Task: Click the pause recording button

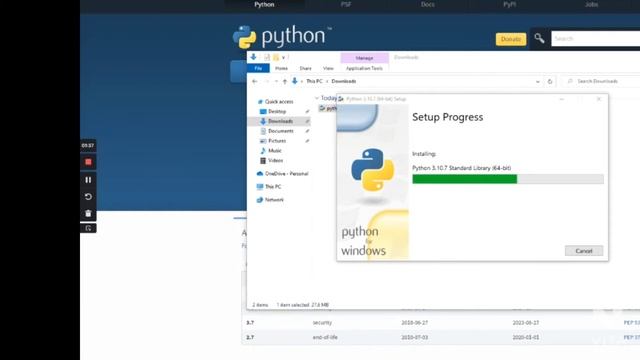Action: 88,180
